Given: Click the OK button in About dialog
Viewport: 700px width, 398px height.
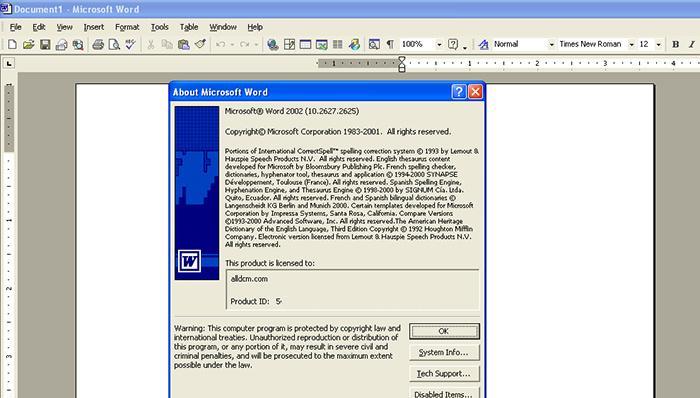Looking at the screenshot, I should pos(444,331).
